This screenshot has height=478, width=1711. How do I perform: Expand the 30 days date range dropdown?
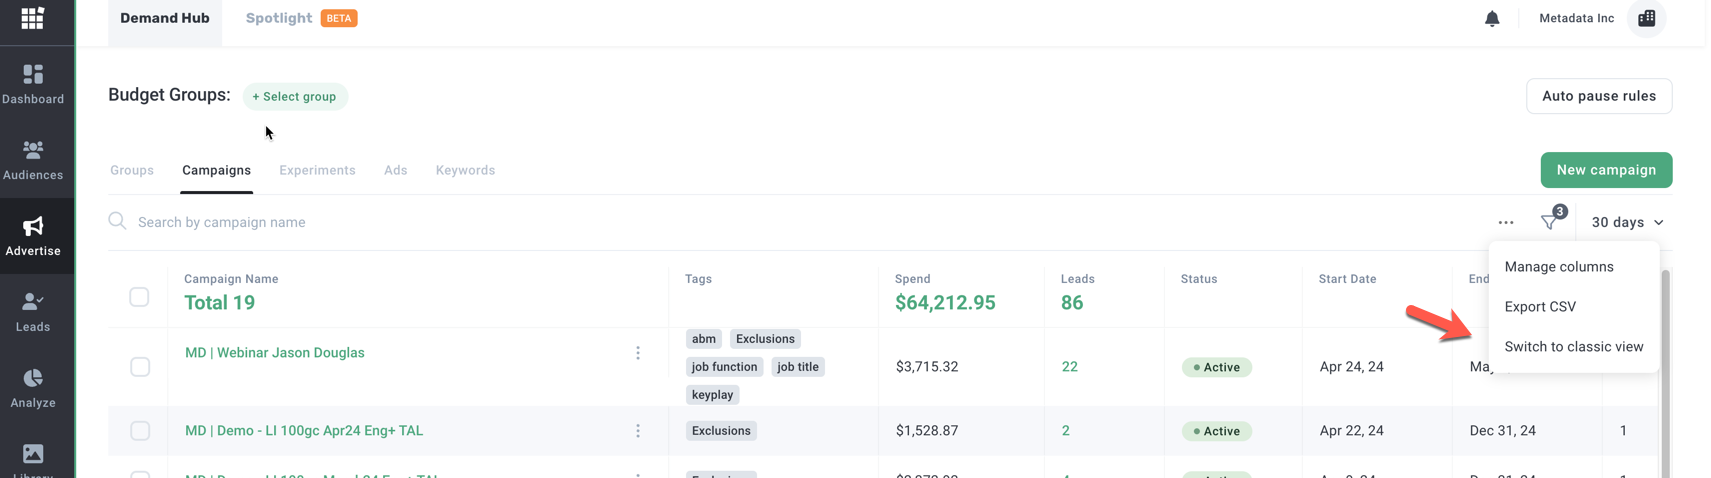click(1627, 222)
